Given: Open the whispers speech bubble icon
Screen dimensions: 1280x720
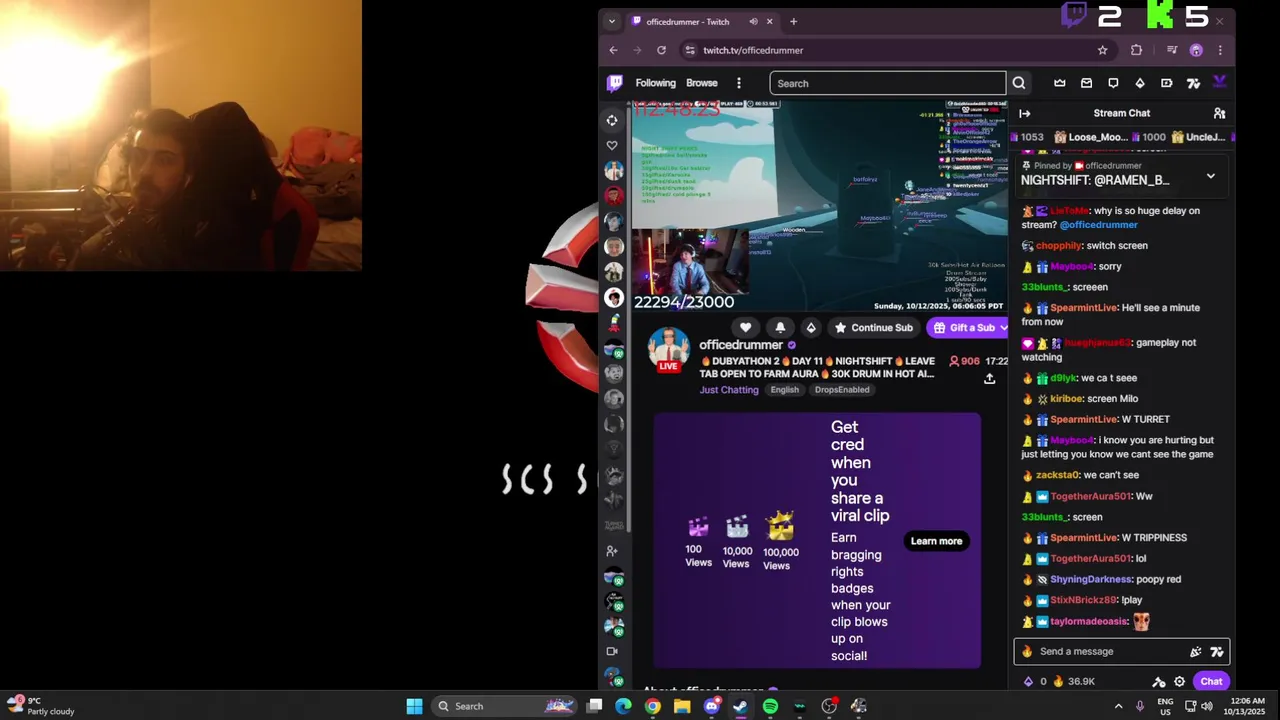Looking at the screenshot, I should click(1113, 83).
